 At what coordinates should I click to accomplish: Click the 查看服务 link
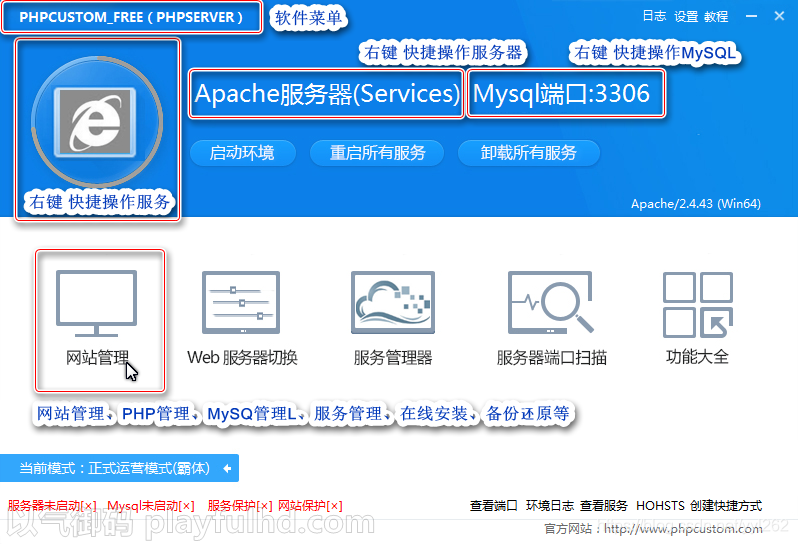point(604,506)
